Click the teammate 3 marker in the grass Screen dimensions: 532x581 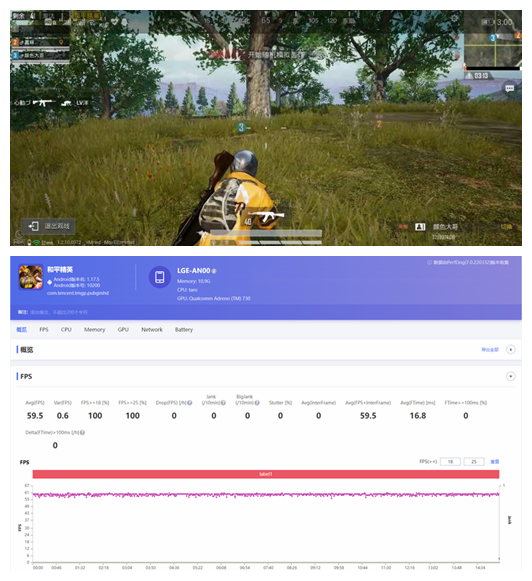[241, 127]
